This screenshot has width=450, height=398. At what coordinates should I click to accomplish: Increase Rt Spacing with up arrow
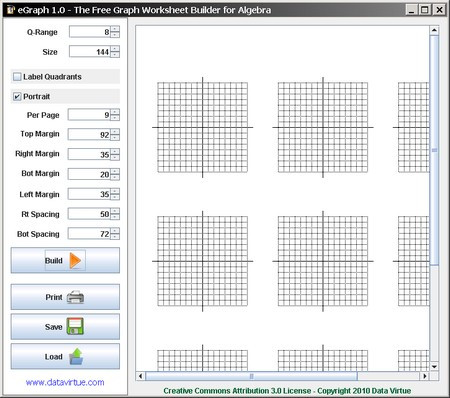pos(115,211)
